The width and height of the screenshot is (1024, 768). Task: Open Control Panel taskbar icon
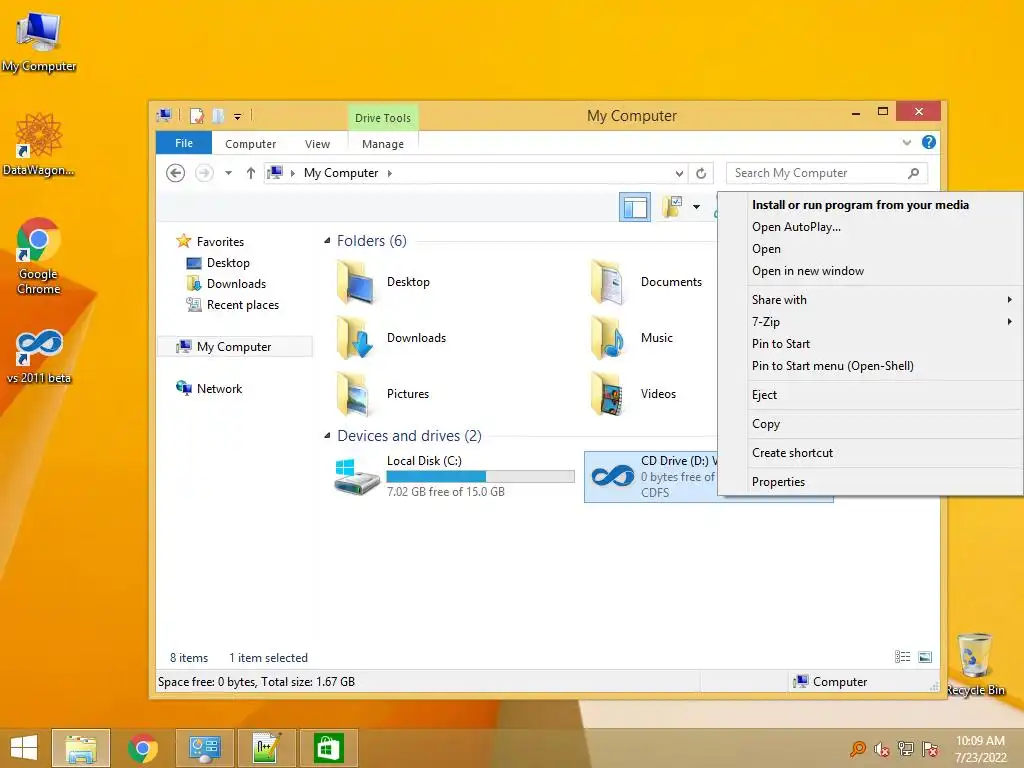[204, 748]
